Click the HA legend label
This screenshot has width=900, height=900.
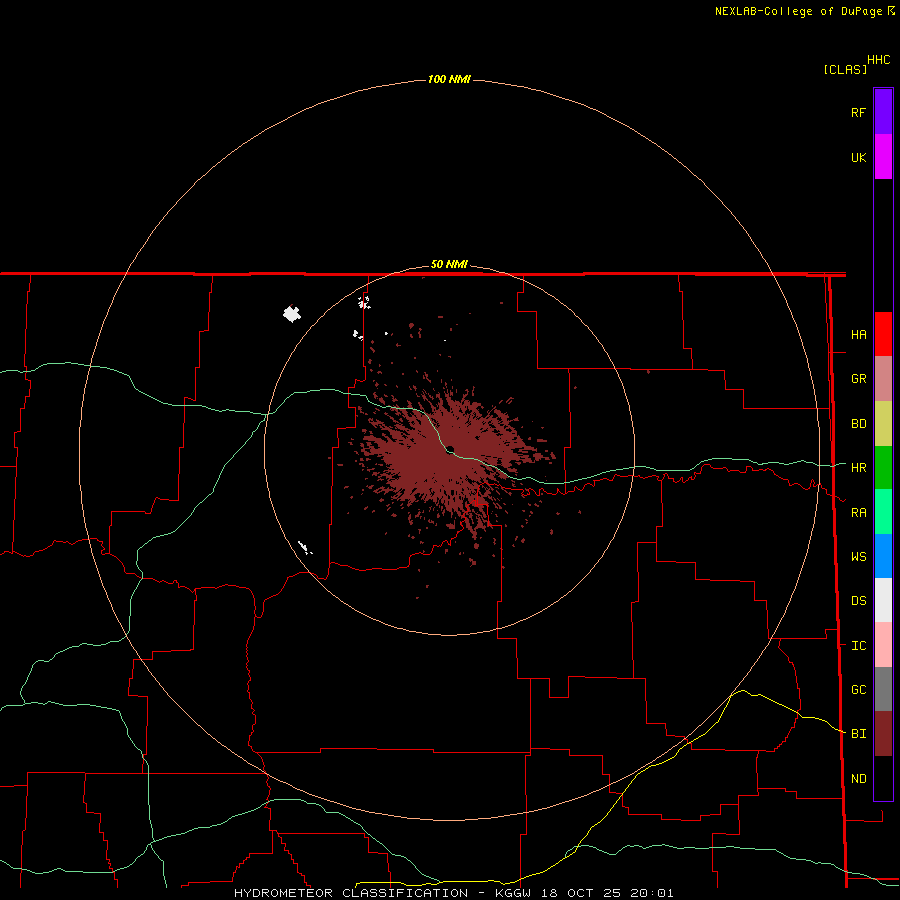tap(858, 335)
